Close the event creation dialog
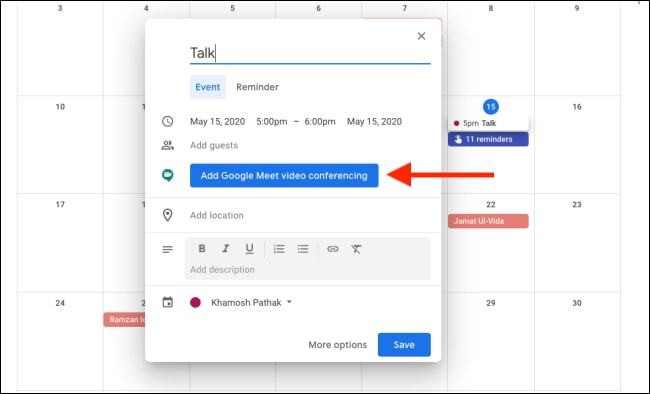650x394 pixels. [421, 36]
